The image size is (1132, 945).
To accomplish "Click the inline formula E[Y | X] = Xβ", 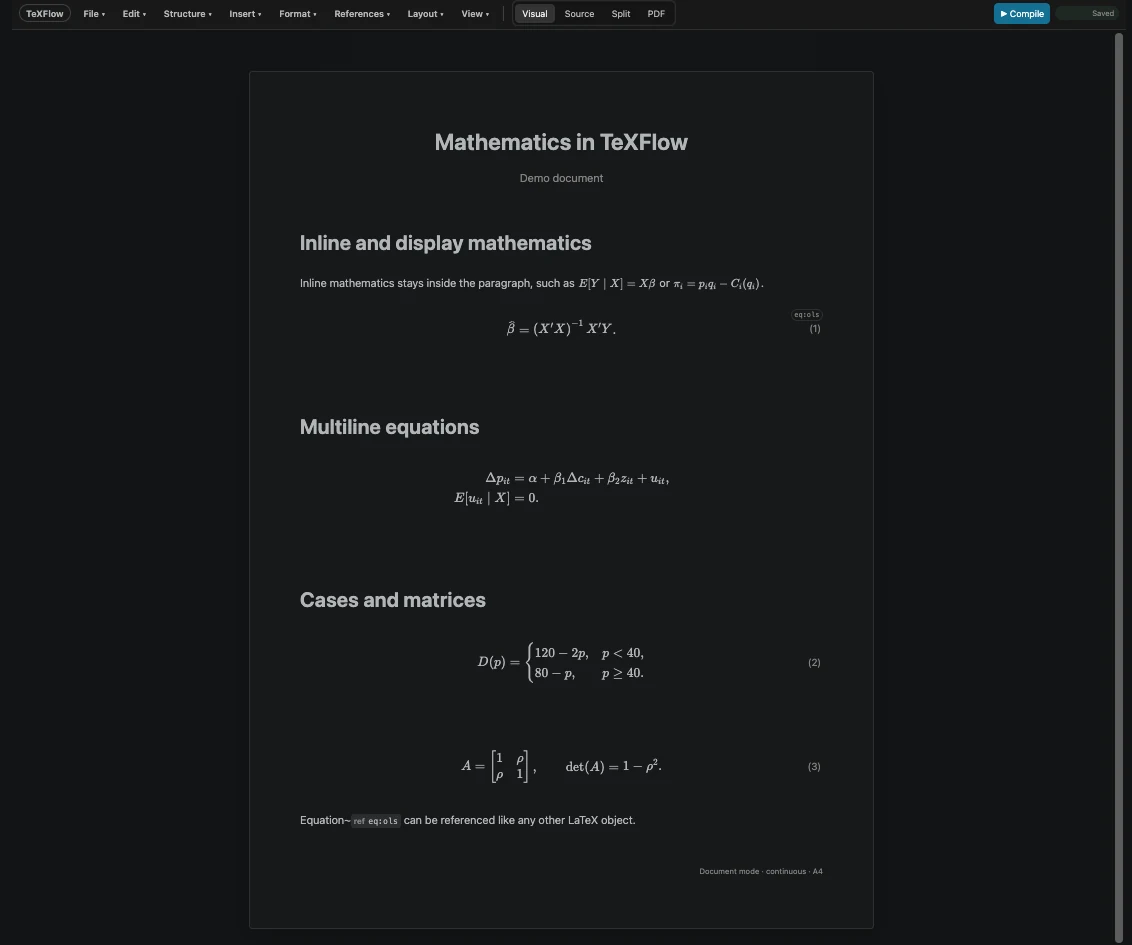I will [x=617, y=284].
